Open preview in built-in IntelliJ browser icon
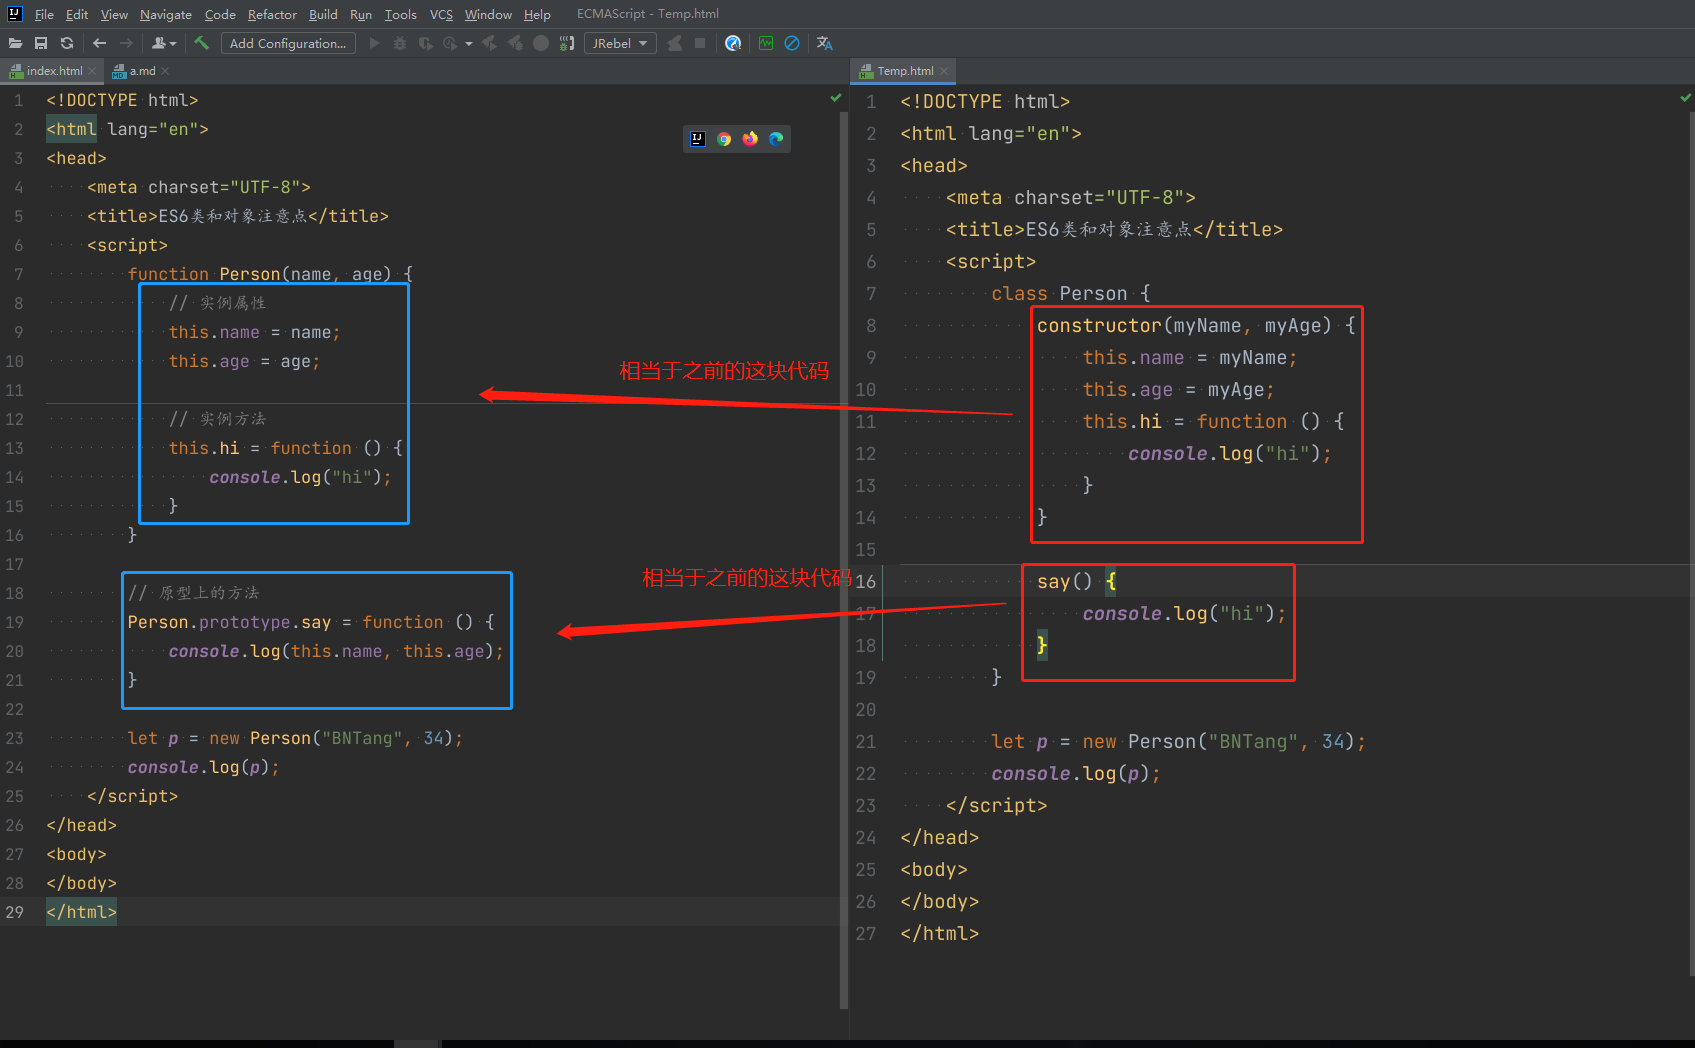 click(698, 139)
